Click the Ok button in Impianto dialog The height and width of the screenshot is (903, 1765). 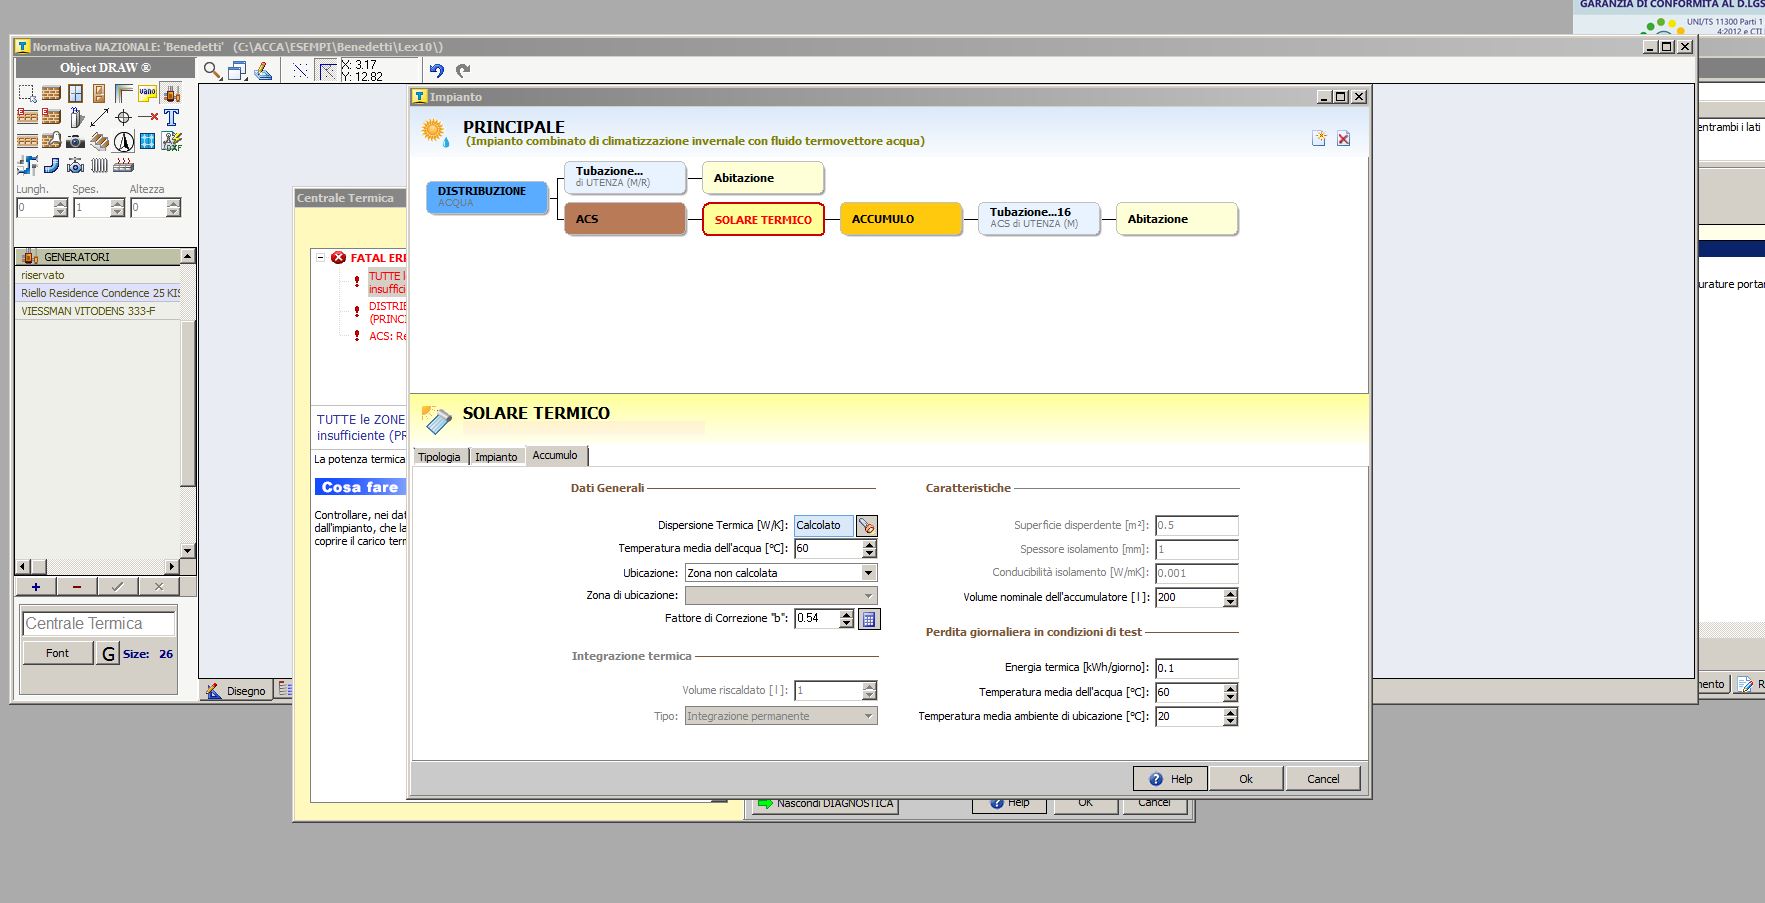tap(1245, 779)
